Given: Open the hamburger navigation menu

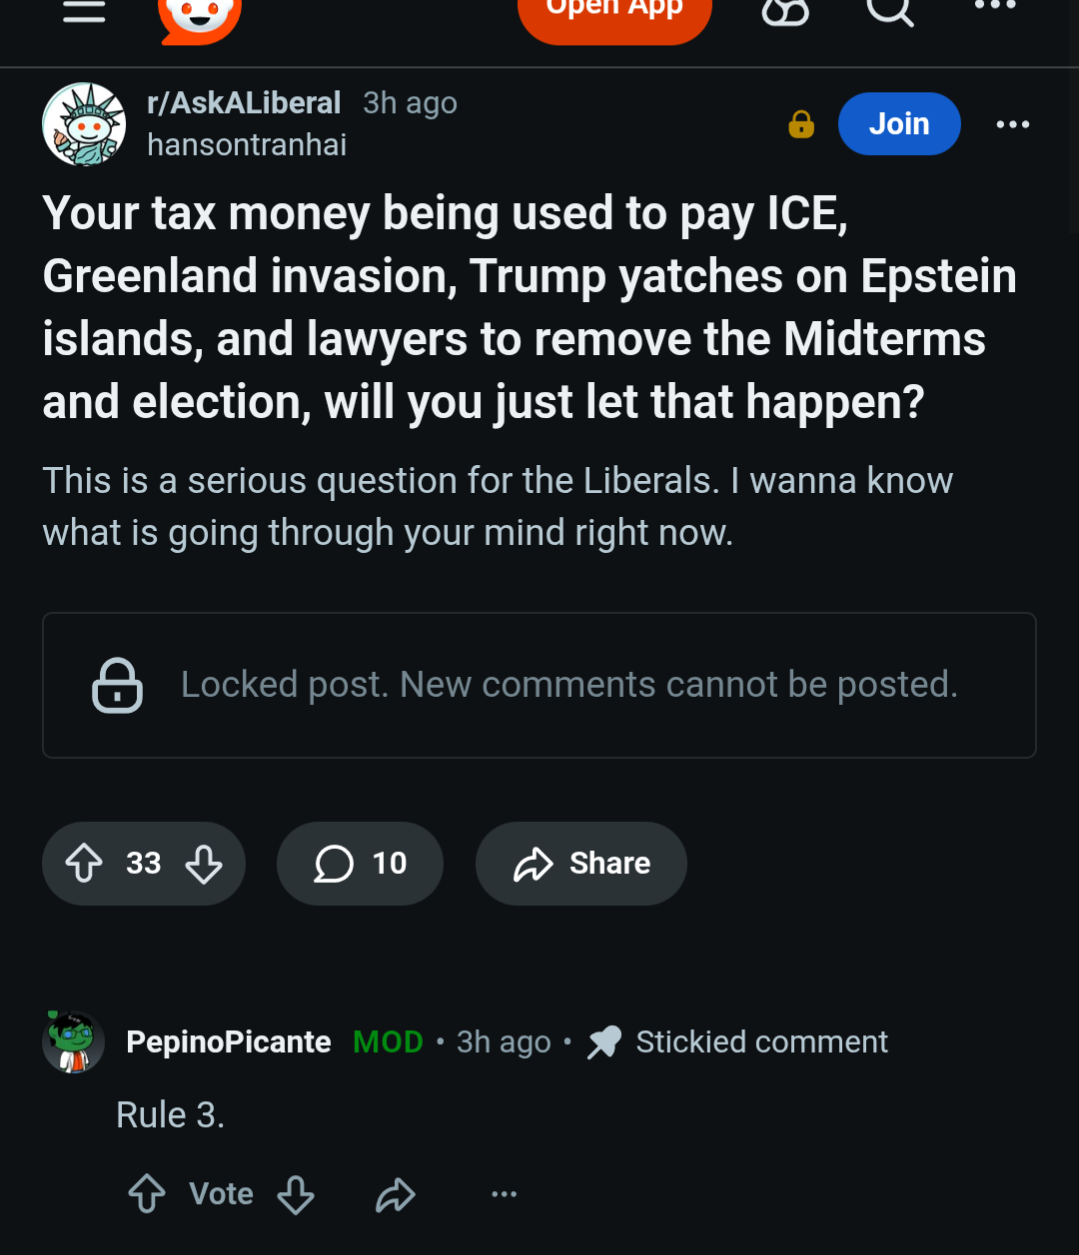Looking at the screenshot, I should tap(84, 10).
